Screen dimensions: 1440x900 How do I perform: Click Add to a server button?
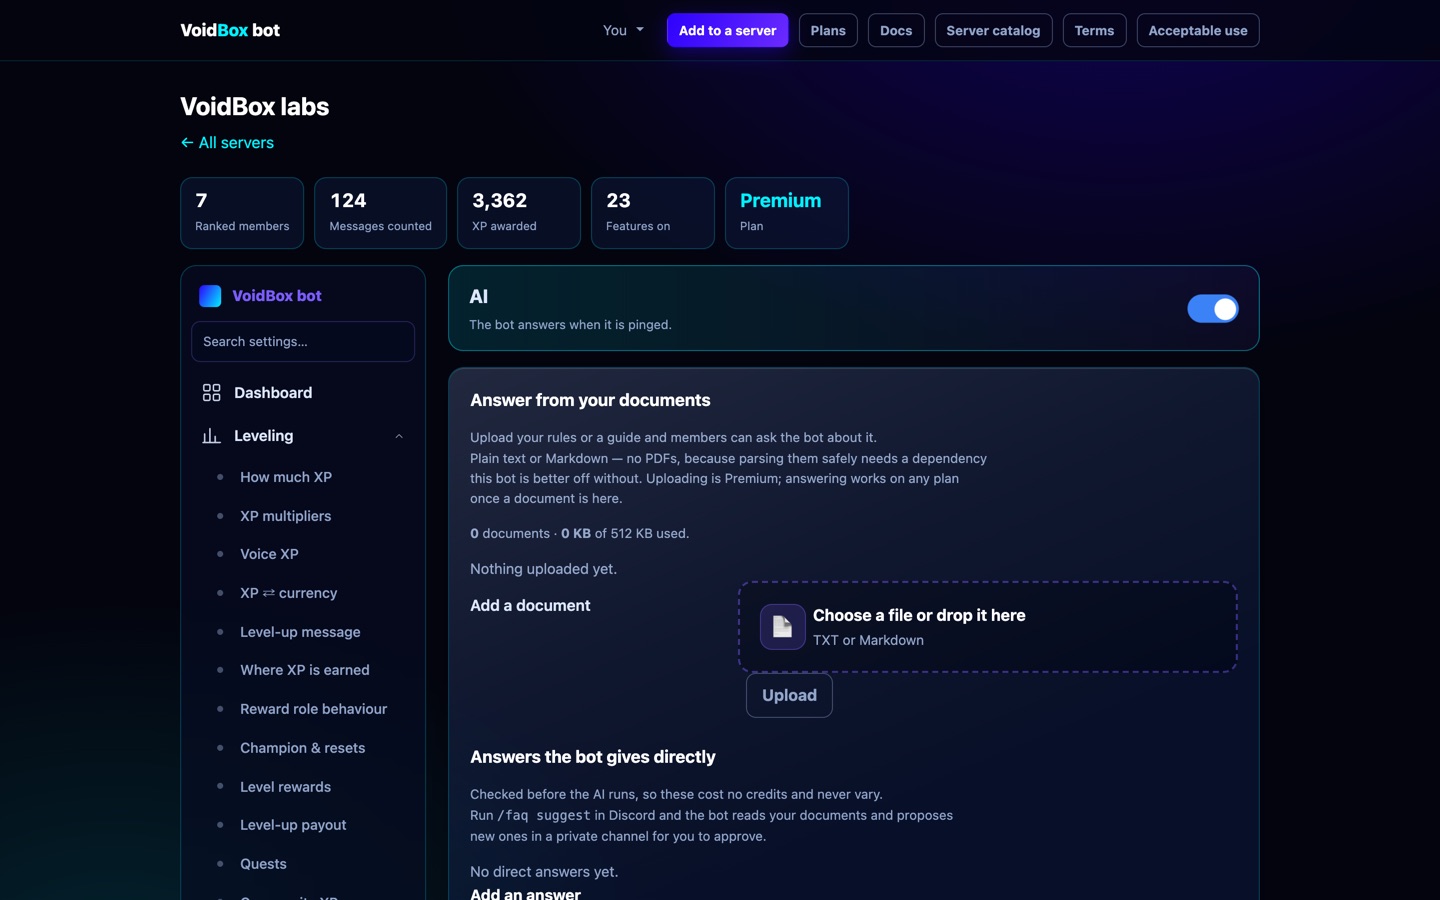click(728, 31)
